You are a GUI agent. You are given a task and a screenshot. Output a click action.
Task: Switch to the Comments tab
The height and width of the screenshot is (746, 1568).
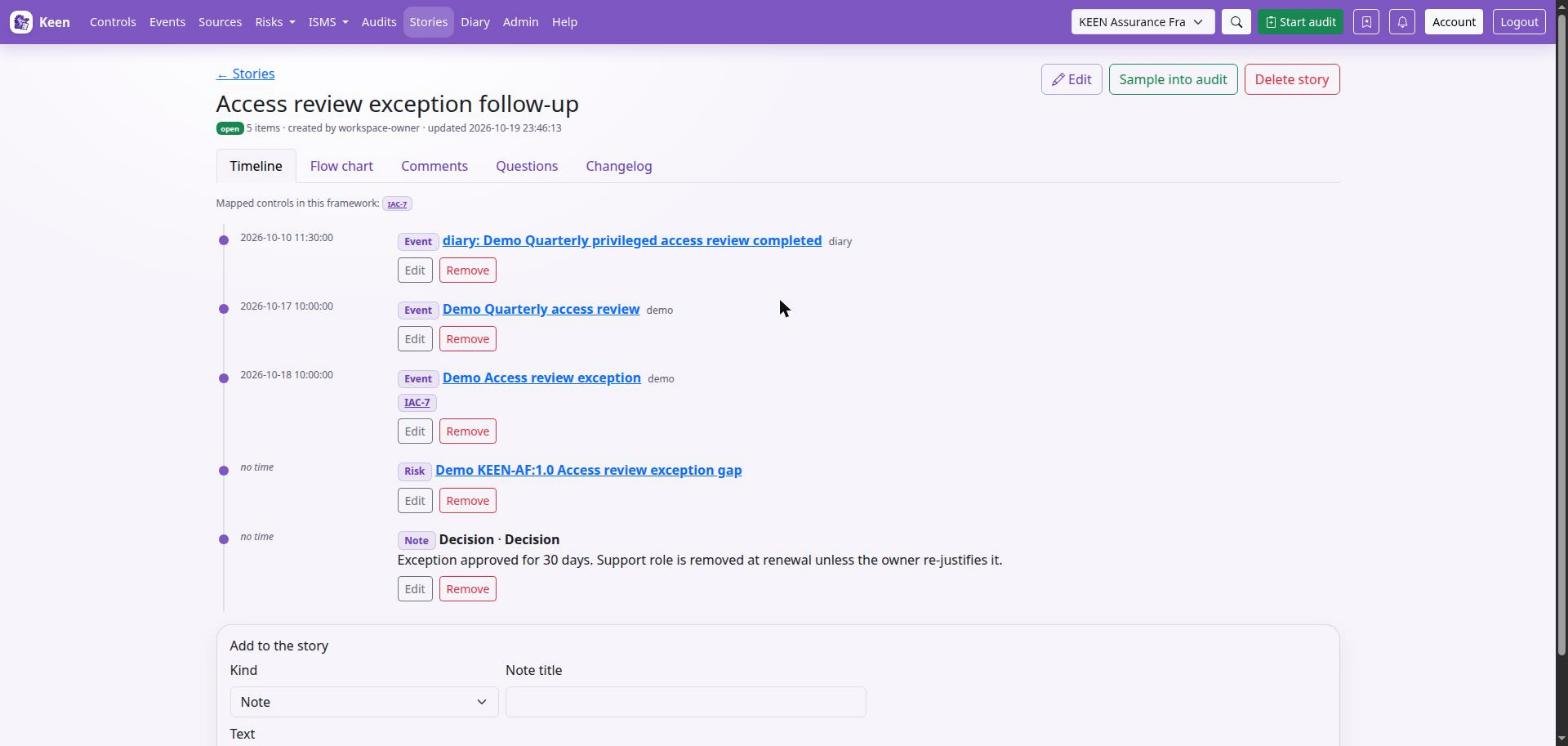coord(434,166)
